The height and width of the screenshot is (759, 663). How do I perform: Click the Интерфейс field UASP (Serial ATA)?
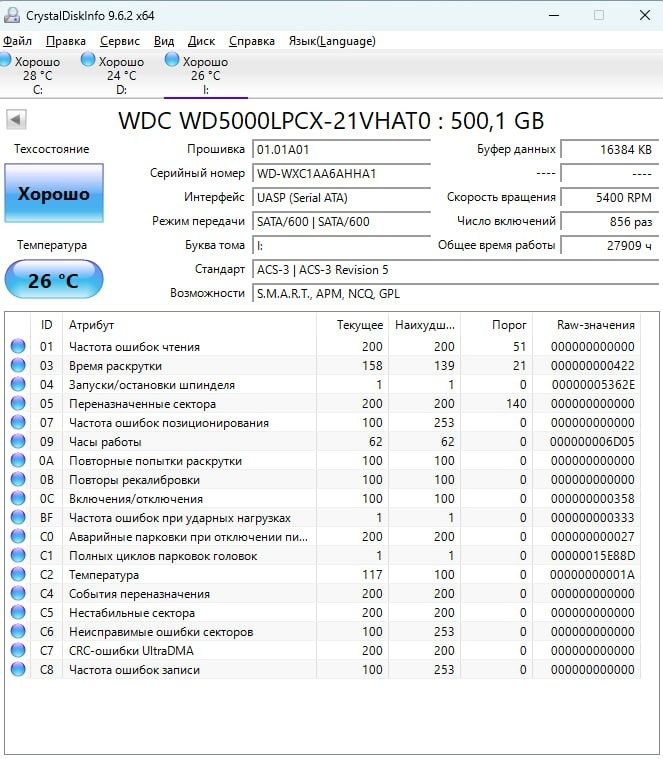[x=341, y=197]
